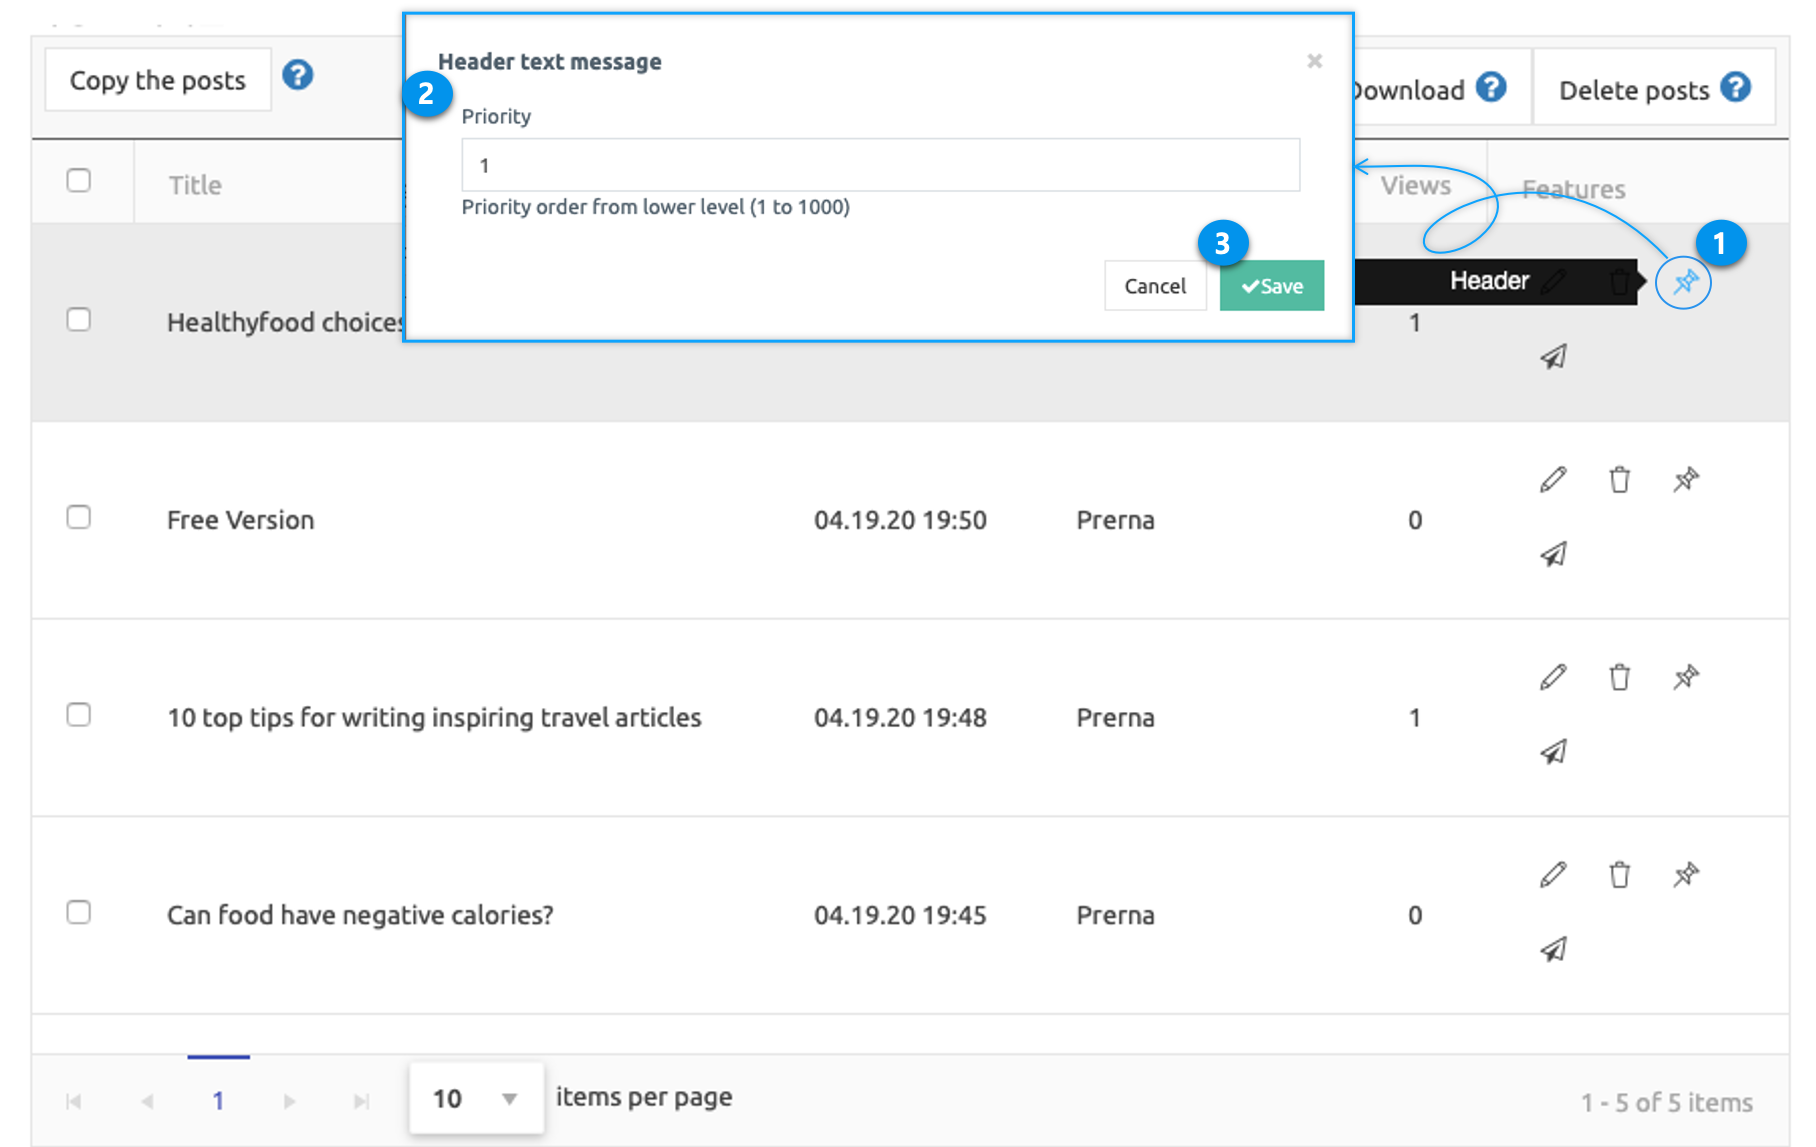The height and width of the screenshot is (1147, 1816).
Task: Click help icon beside Delete posts
Action: (1736, 88)
